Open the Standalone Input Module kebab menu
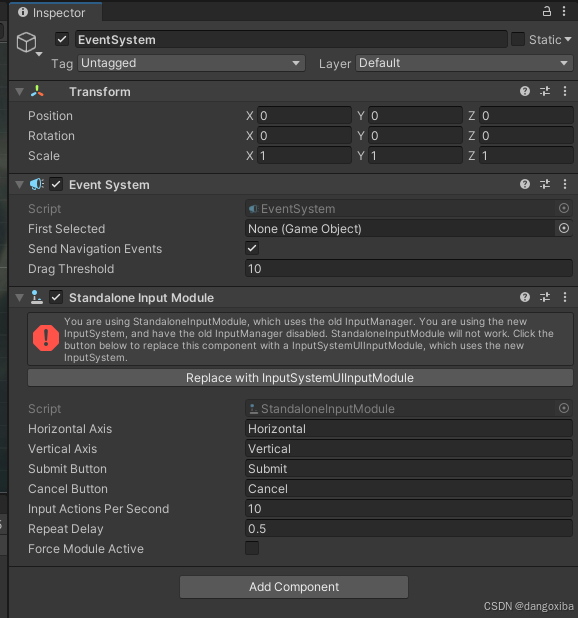 (565, 297)
